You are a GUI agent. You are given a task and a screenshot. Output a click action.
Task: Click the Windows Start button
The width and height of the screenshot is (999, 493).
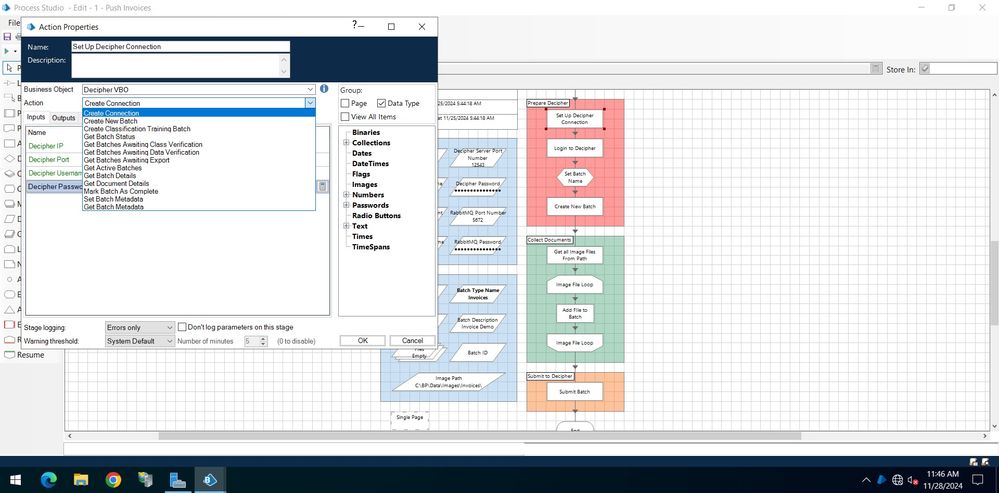pos(15,479)
